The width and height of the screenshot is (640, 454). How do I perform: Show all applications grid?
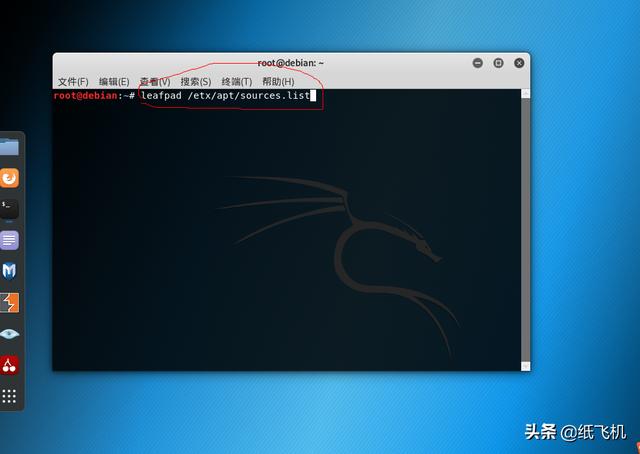9,396
